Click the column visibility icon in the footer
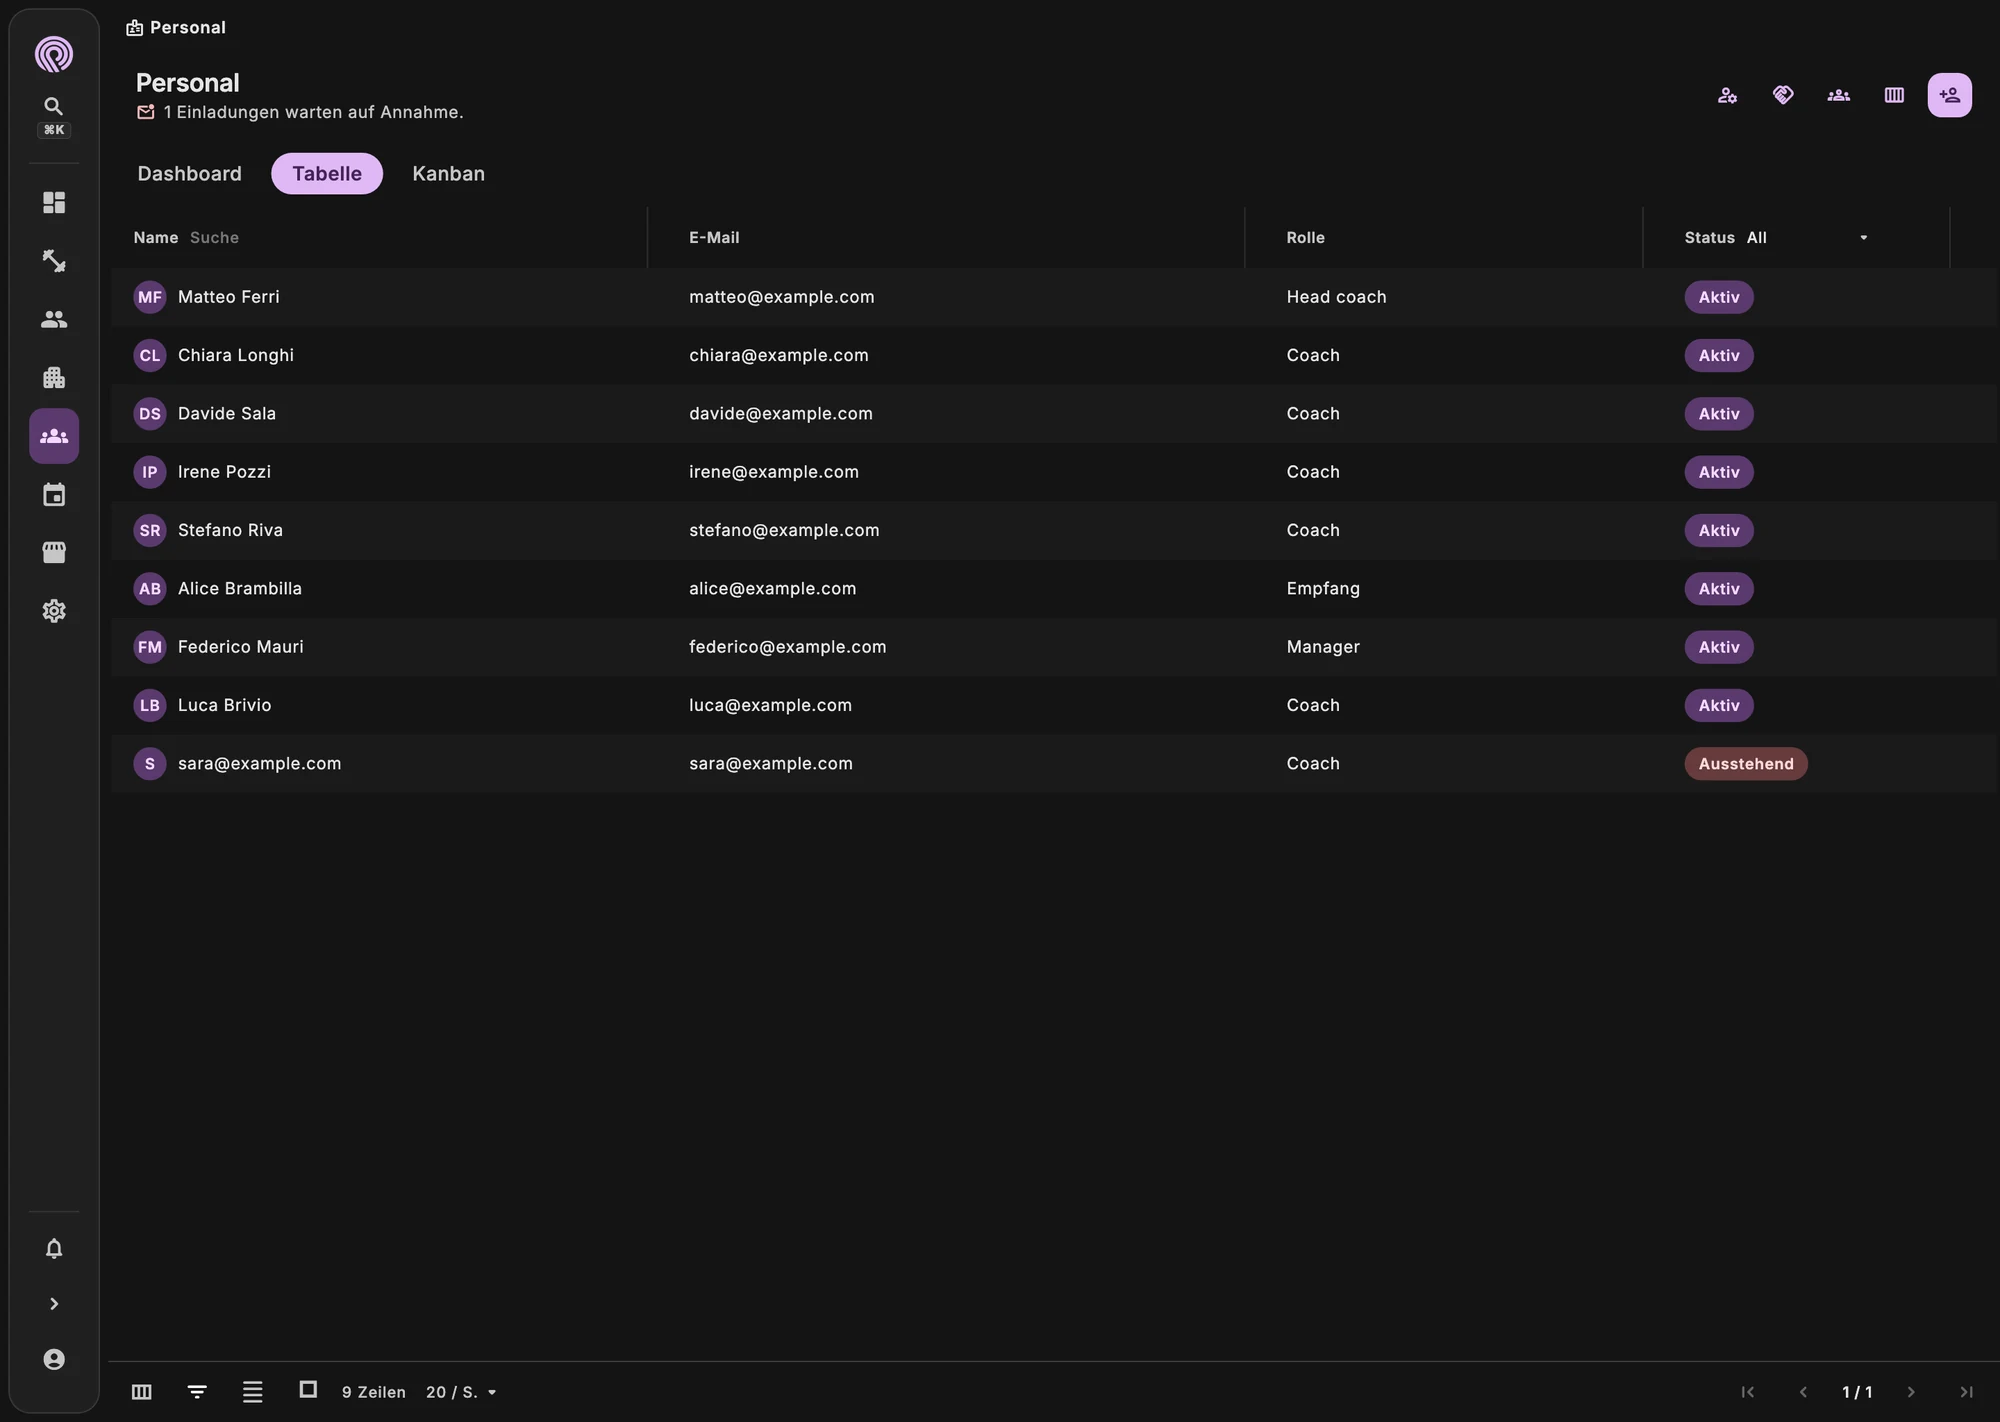Viewport: 2000px width, 1422px height. [142, 1392]
